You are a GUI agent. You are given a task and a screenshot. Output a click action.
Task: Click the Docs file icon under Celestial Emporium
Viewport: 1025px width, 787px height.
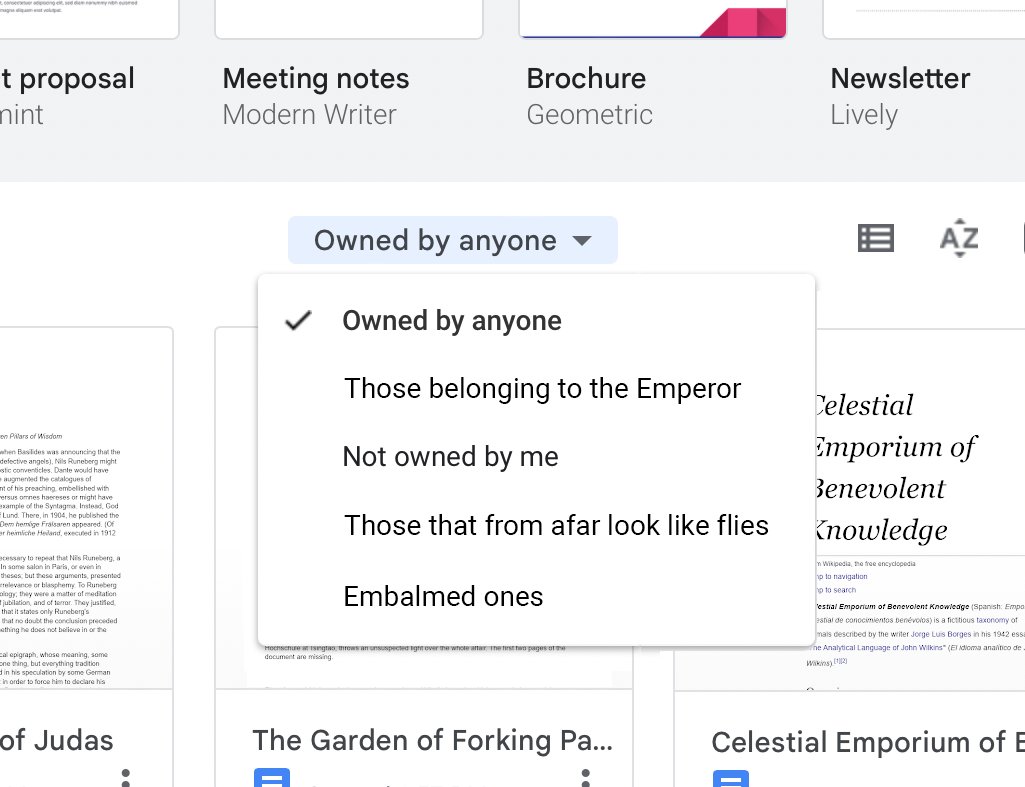click(731, 779)
